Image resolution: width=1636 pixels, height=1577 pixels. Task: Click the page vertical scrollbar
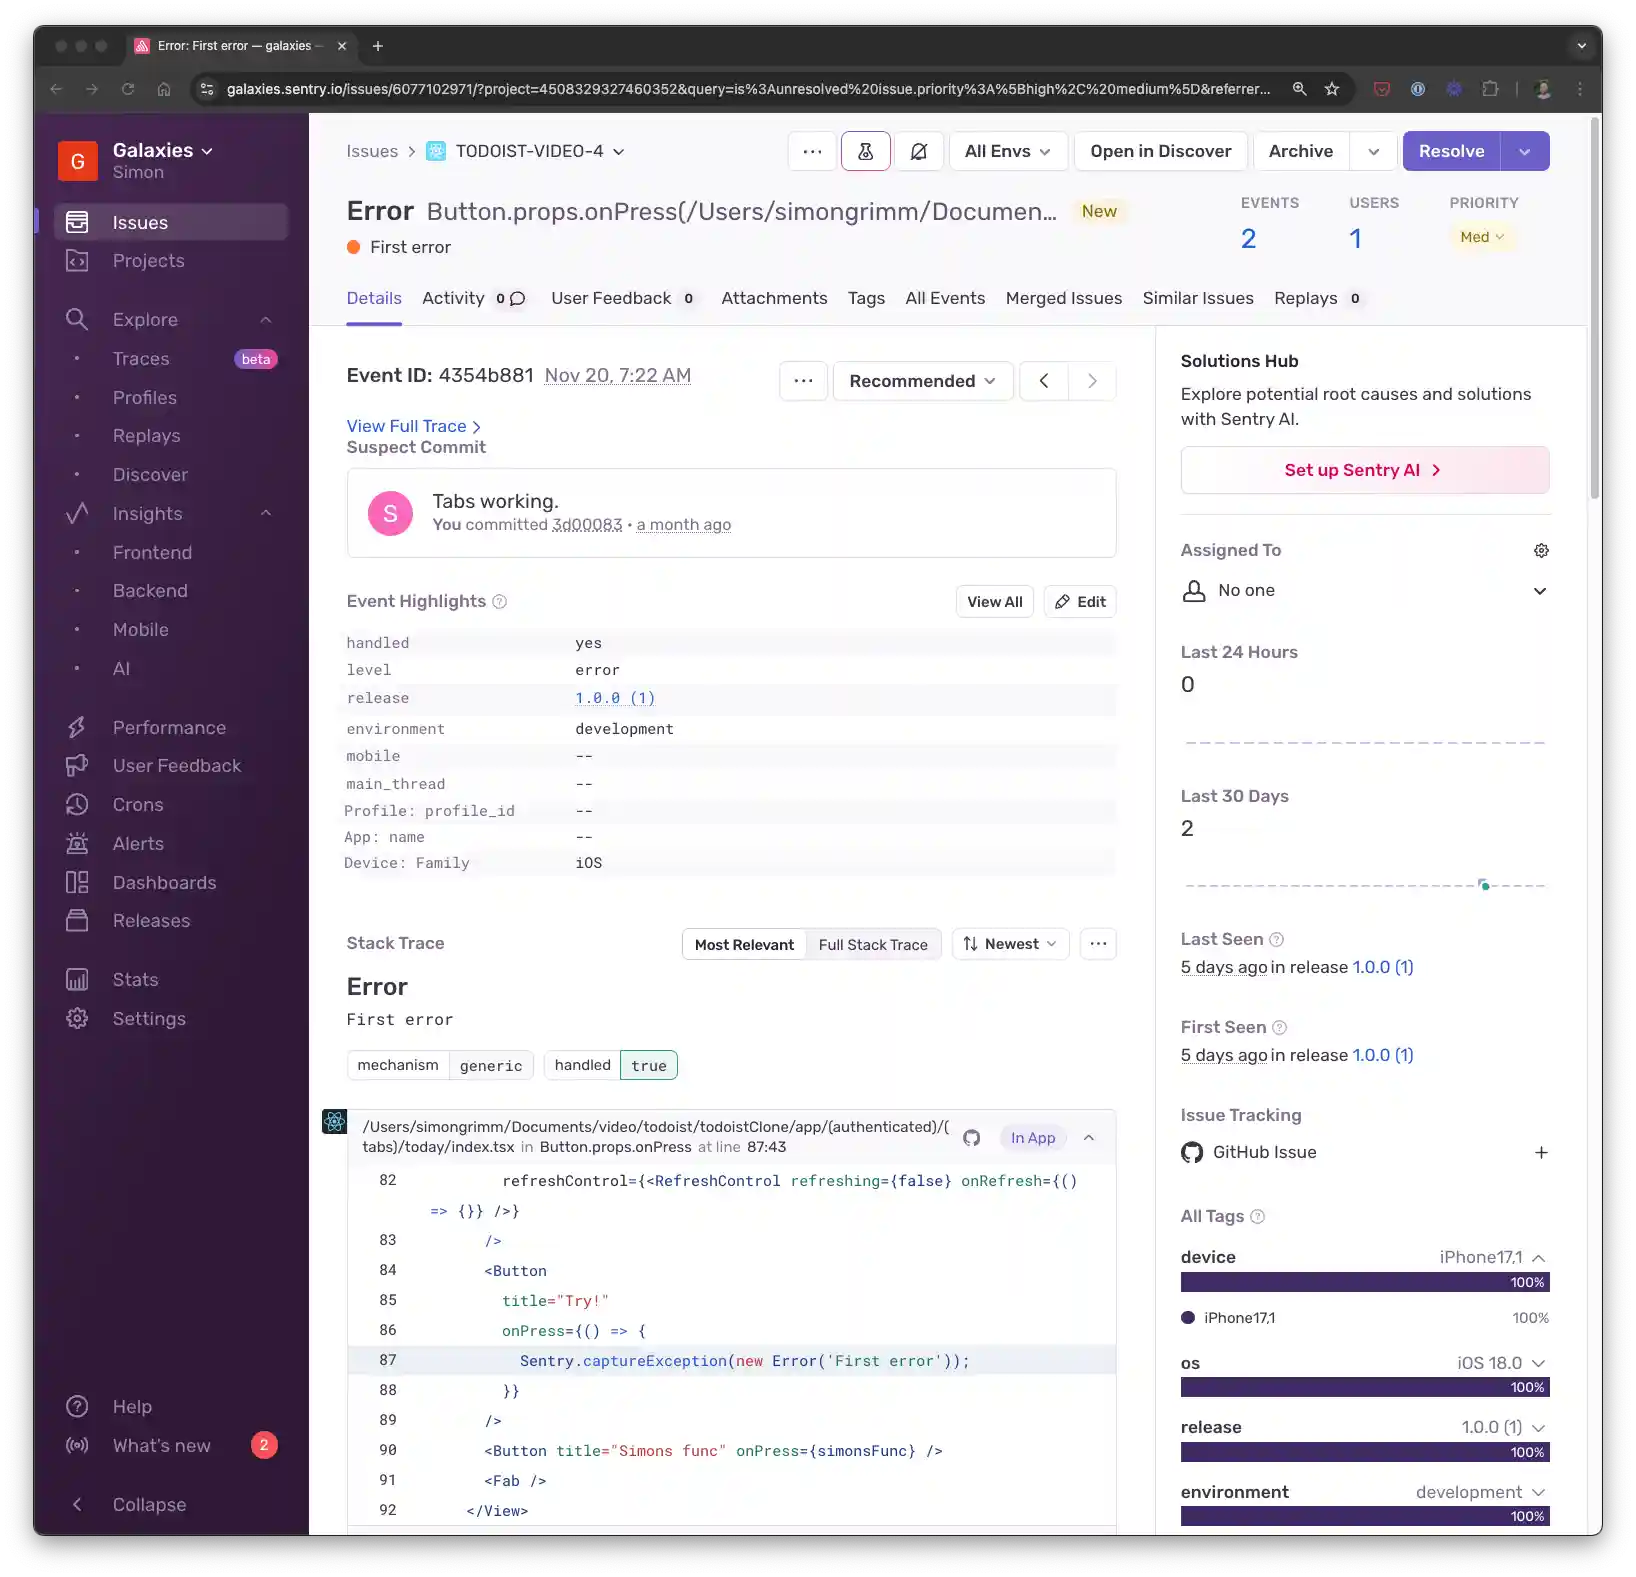1594,310
